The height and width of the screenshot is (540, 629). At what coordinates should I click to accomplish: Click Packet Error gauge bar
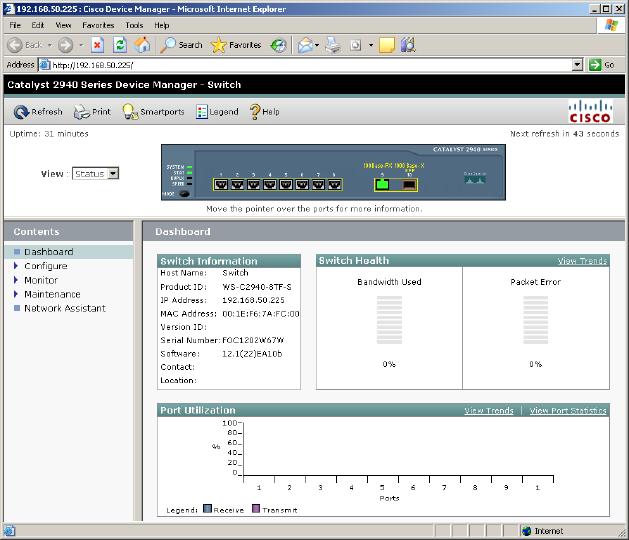coord(536,320)
